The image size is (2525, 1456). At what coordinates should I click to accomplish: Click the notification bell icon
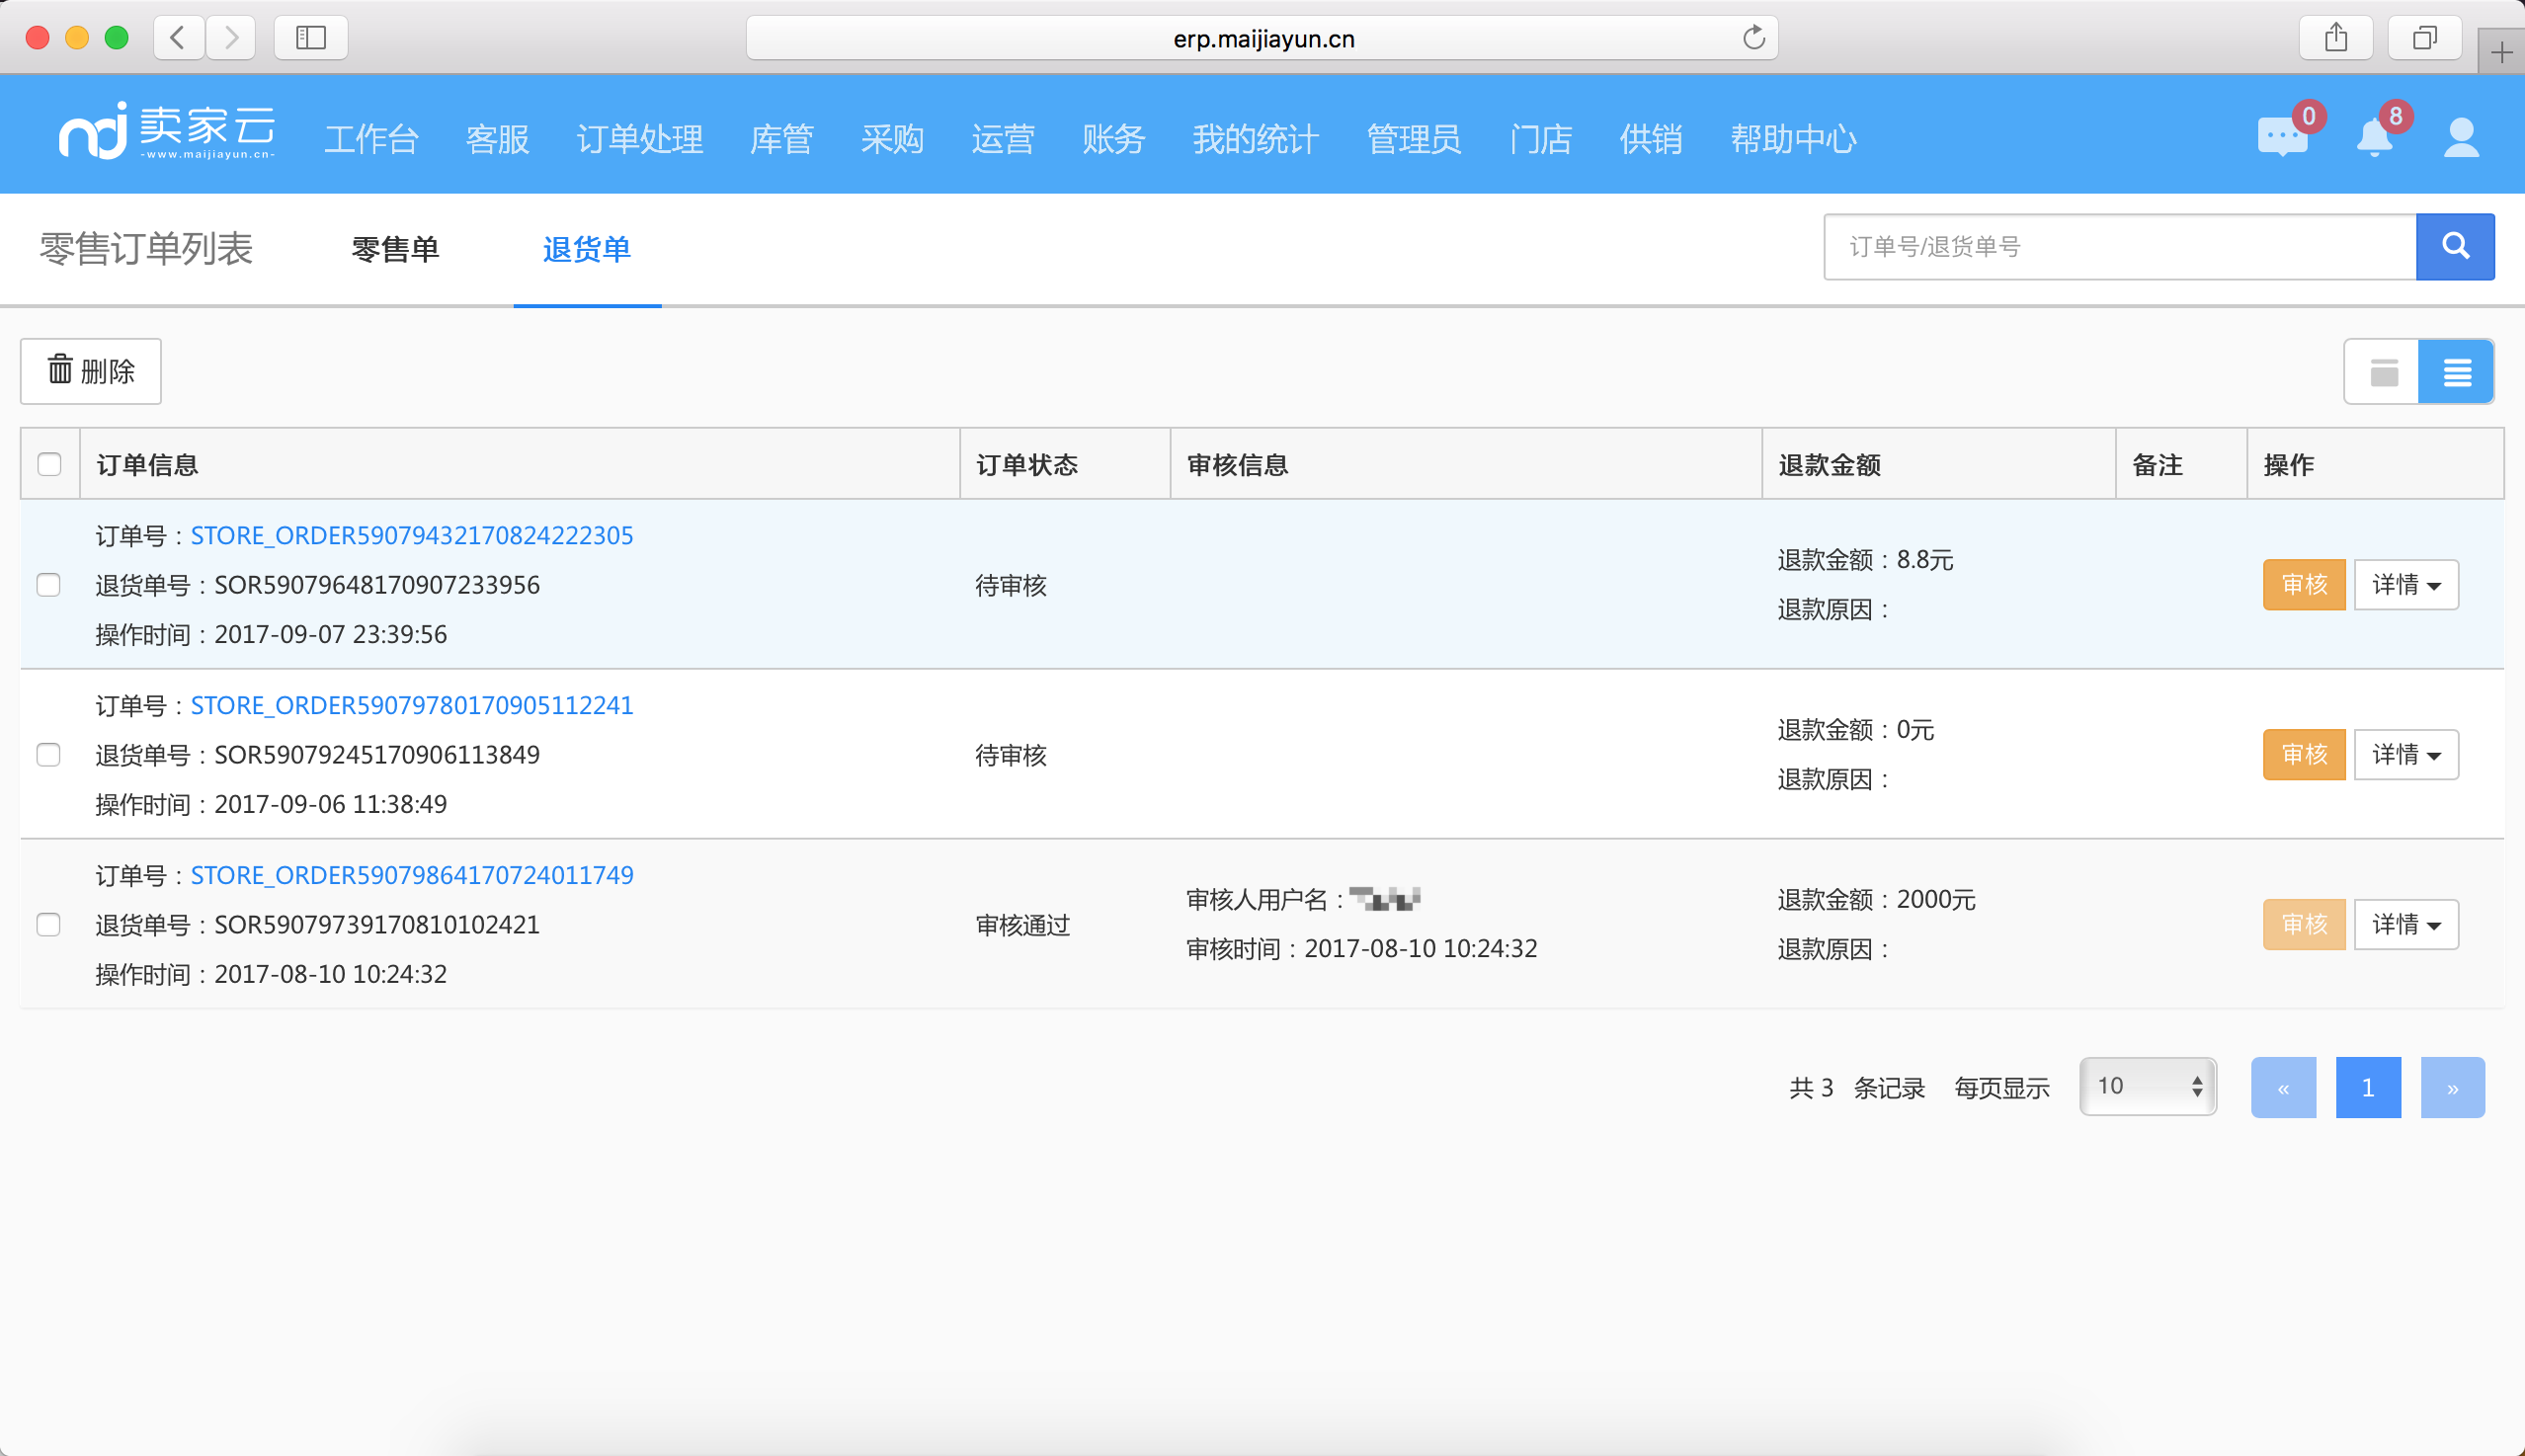[2373, 138]
